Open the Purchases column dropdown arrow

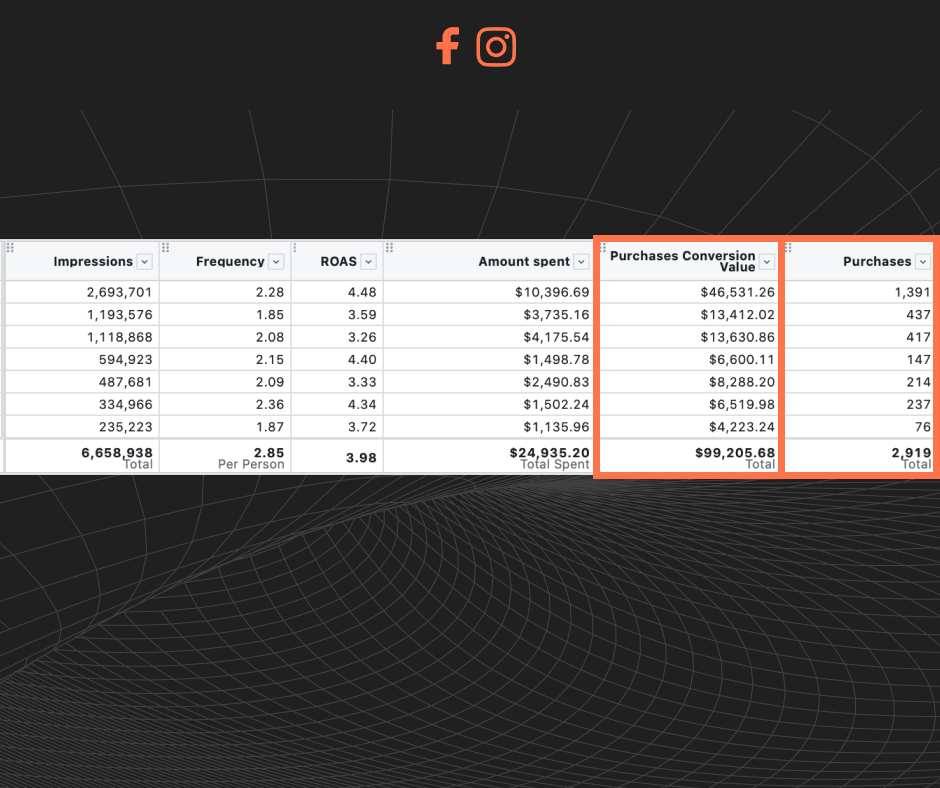click(923, 261)
